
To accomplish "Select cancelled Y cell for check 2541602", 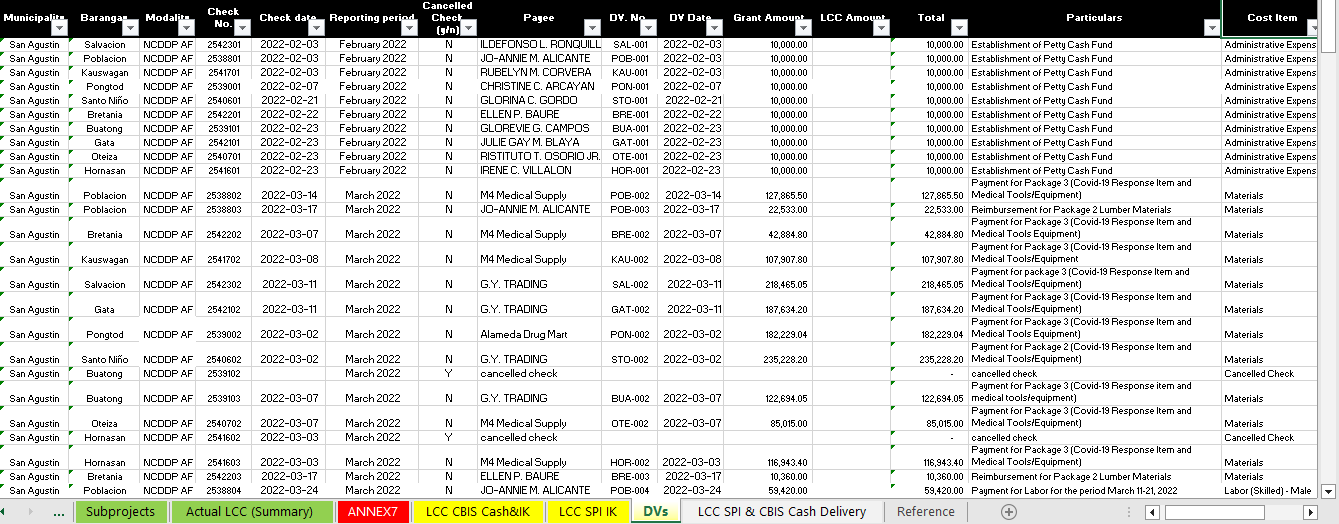I will click(x=448, y=437).
